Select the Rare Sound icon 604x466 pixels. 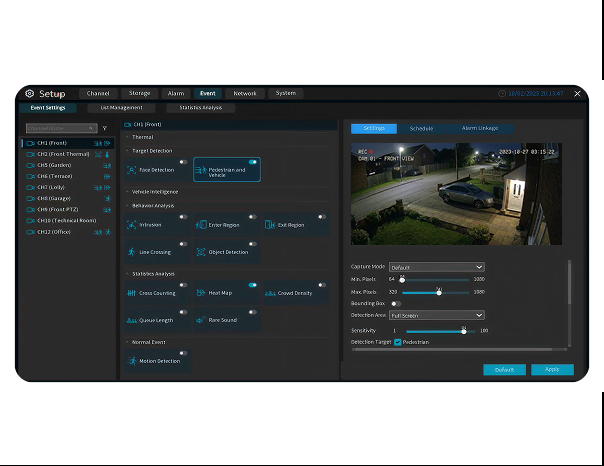click(x=200, y=320)
